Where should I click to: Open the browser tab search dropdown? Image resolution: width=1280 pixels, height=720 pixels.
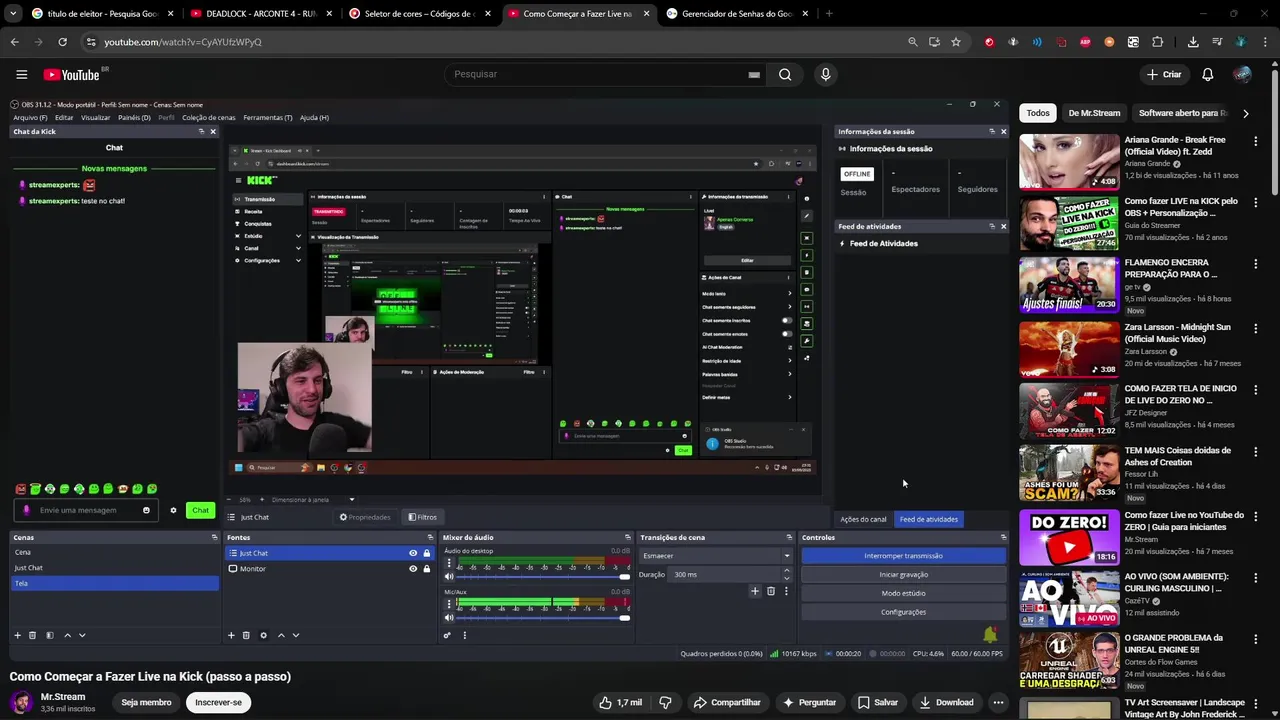(12, 13)
